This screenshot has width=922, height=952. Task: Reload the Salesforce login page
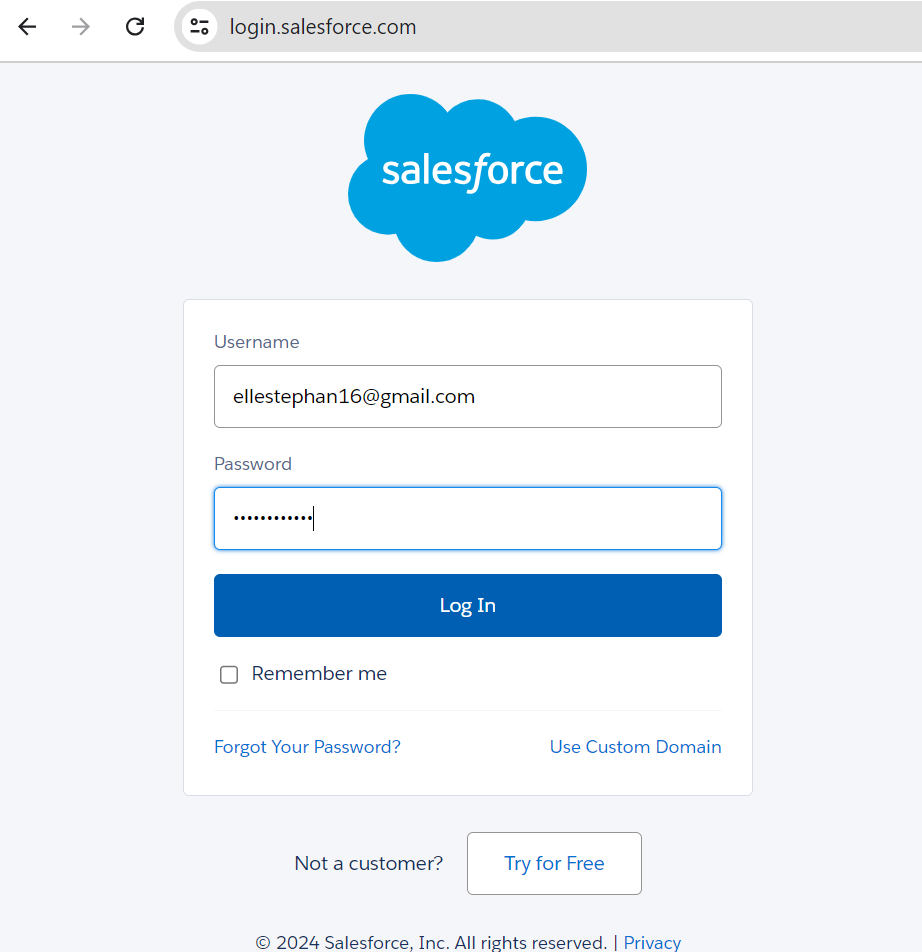click(135, 27)
